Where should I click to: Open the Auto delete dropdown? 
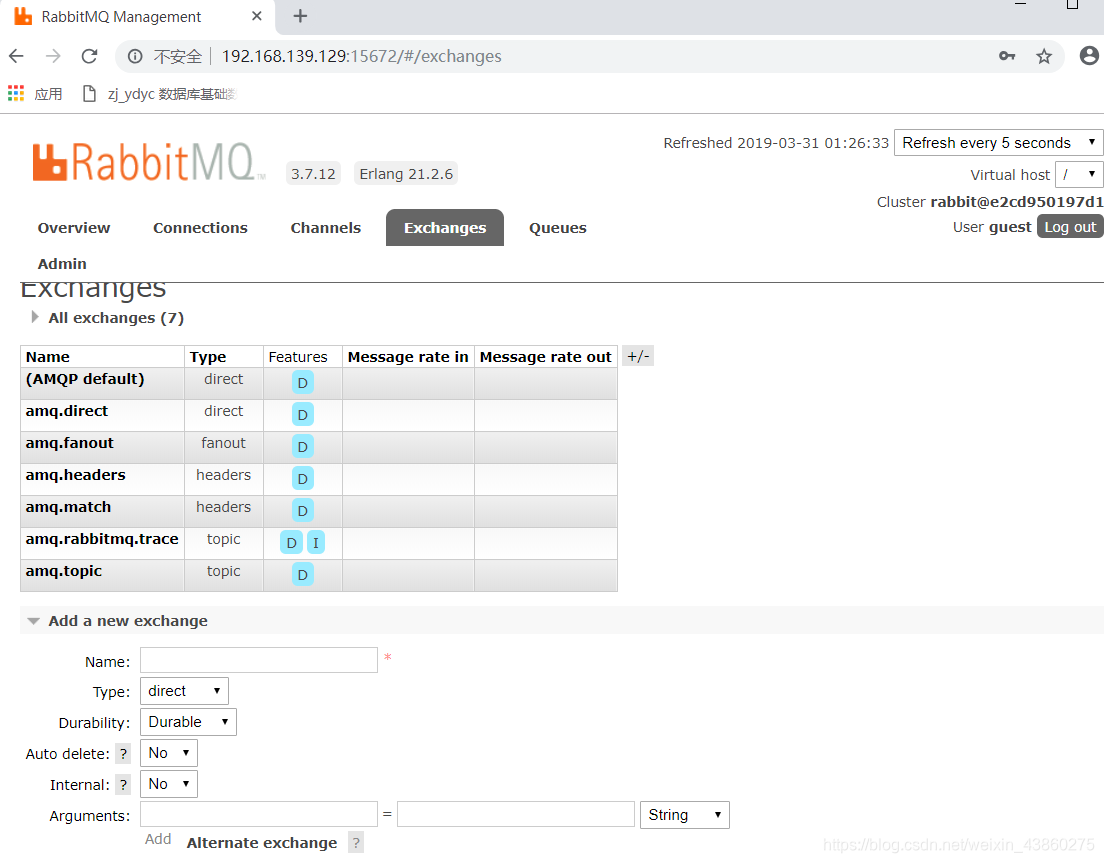point(169,753)
